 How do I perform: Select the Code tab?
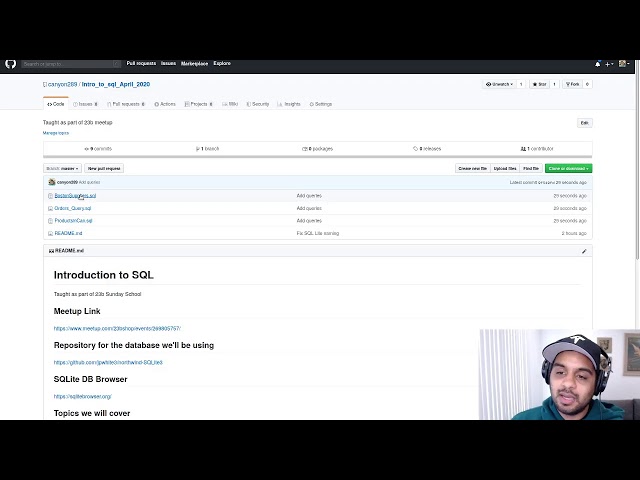coord(56,104)
